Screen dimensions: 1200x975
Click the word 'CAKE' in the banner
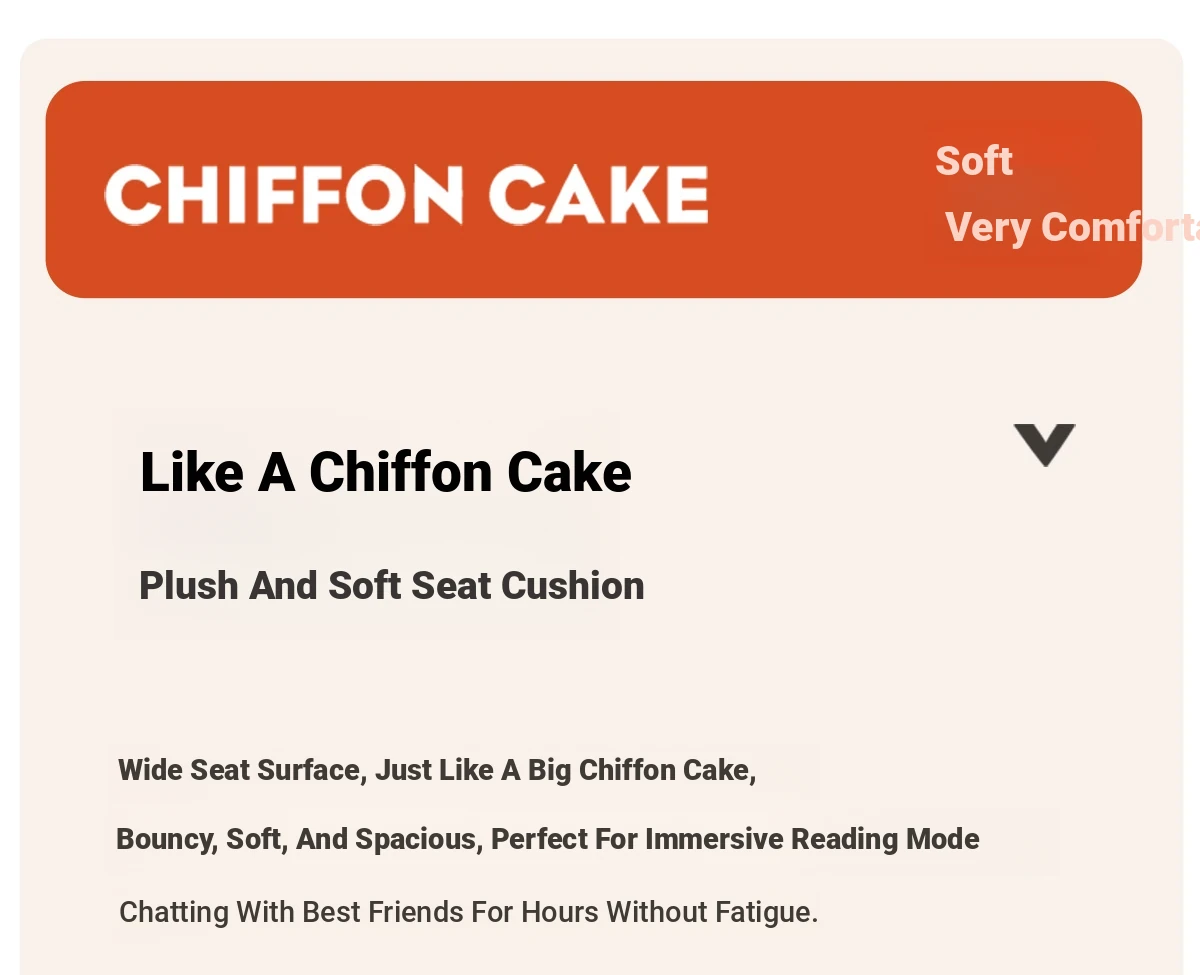[x=599, y=195]
